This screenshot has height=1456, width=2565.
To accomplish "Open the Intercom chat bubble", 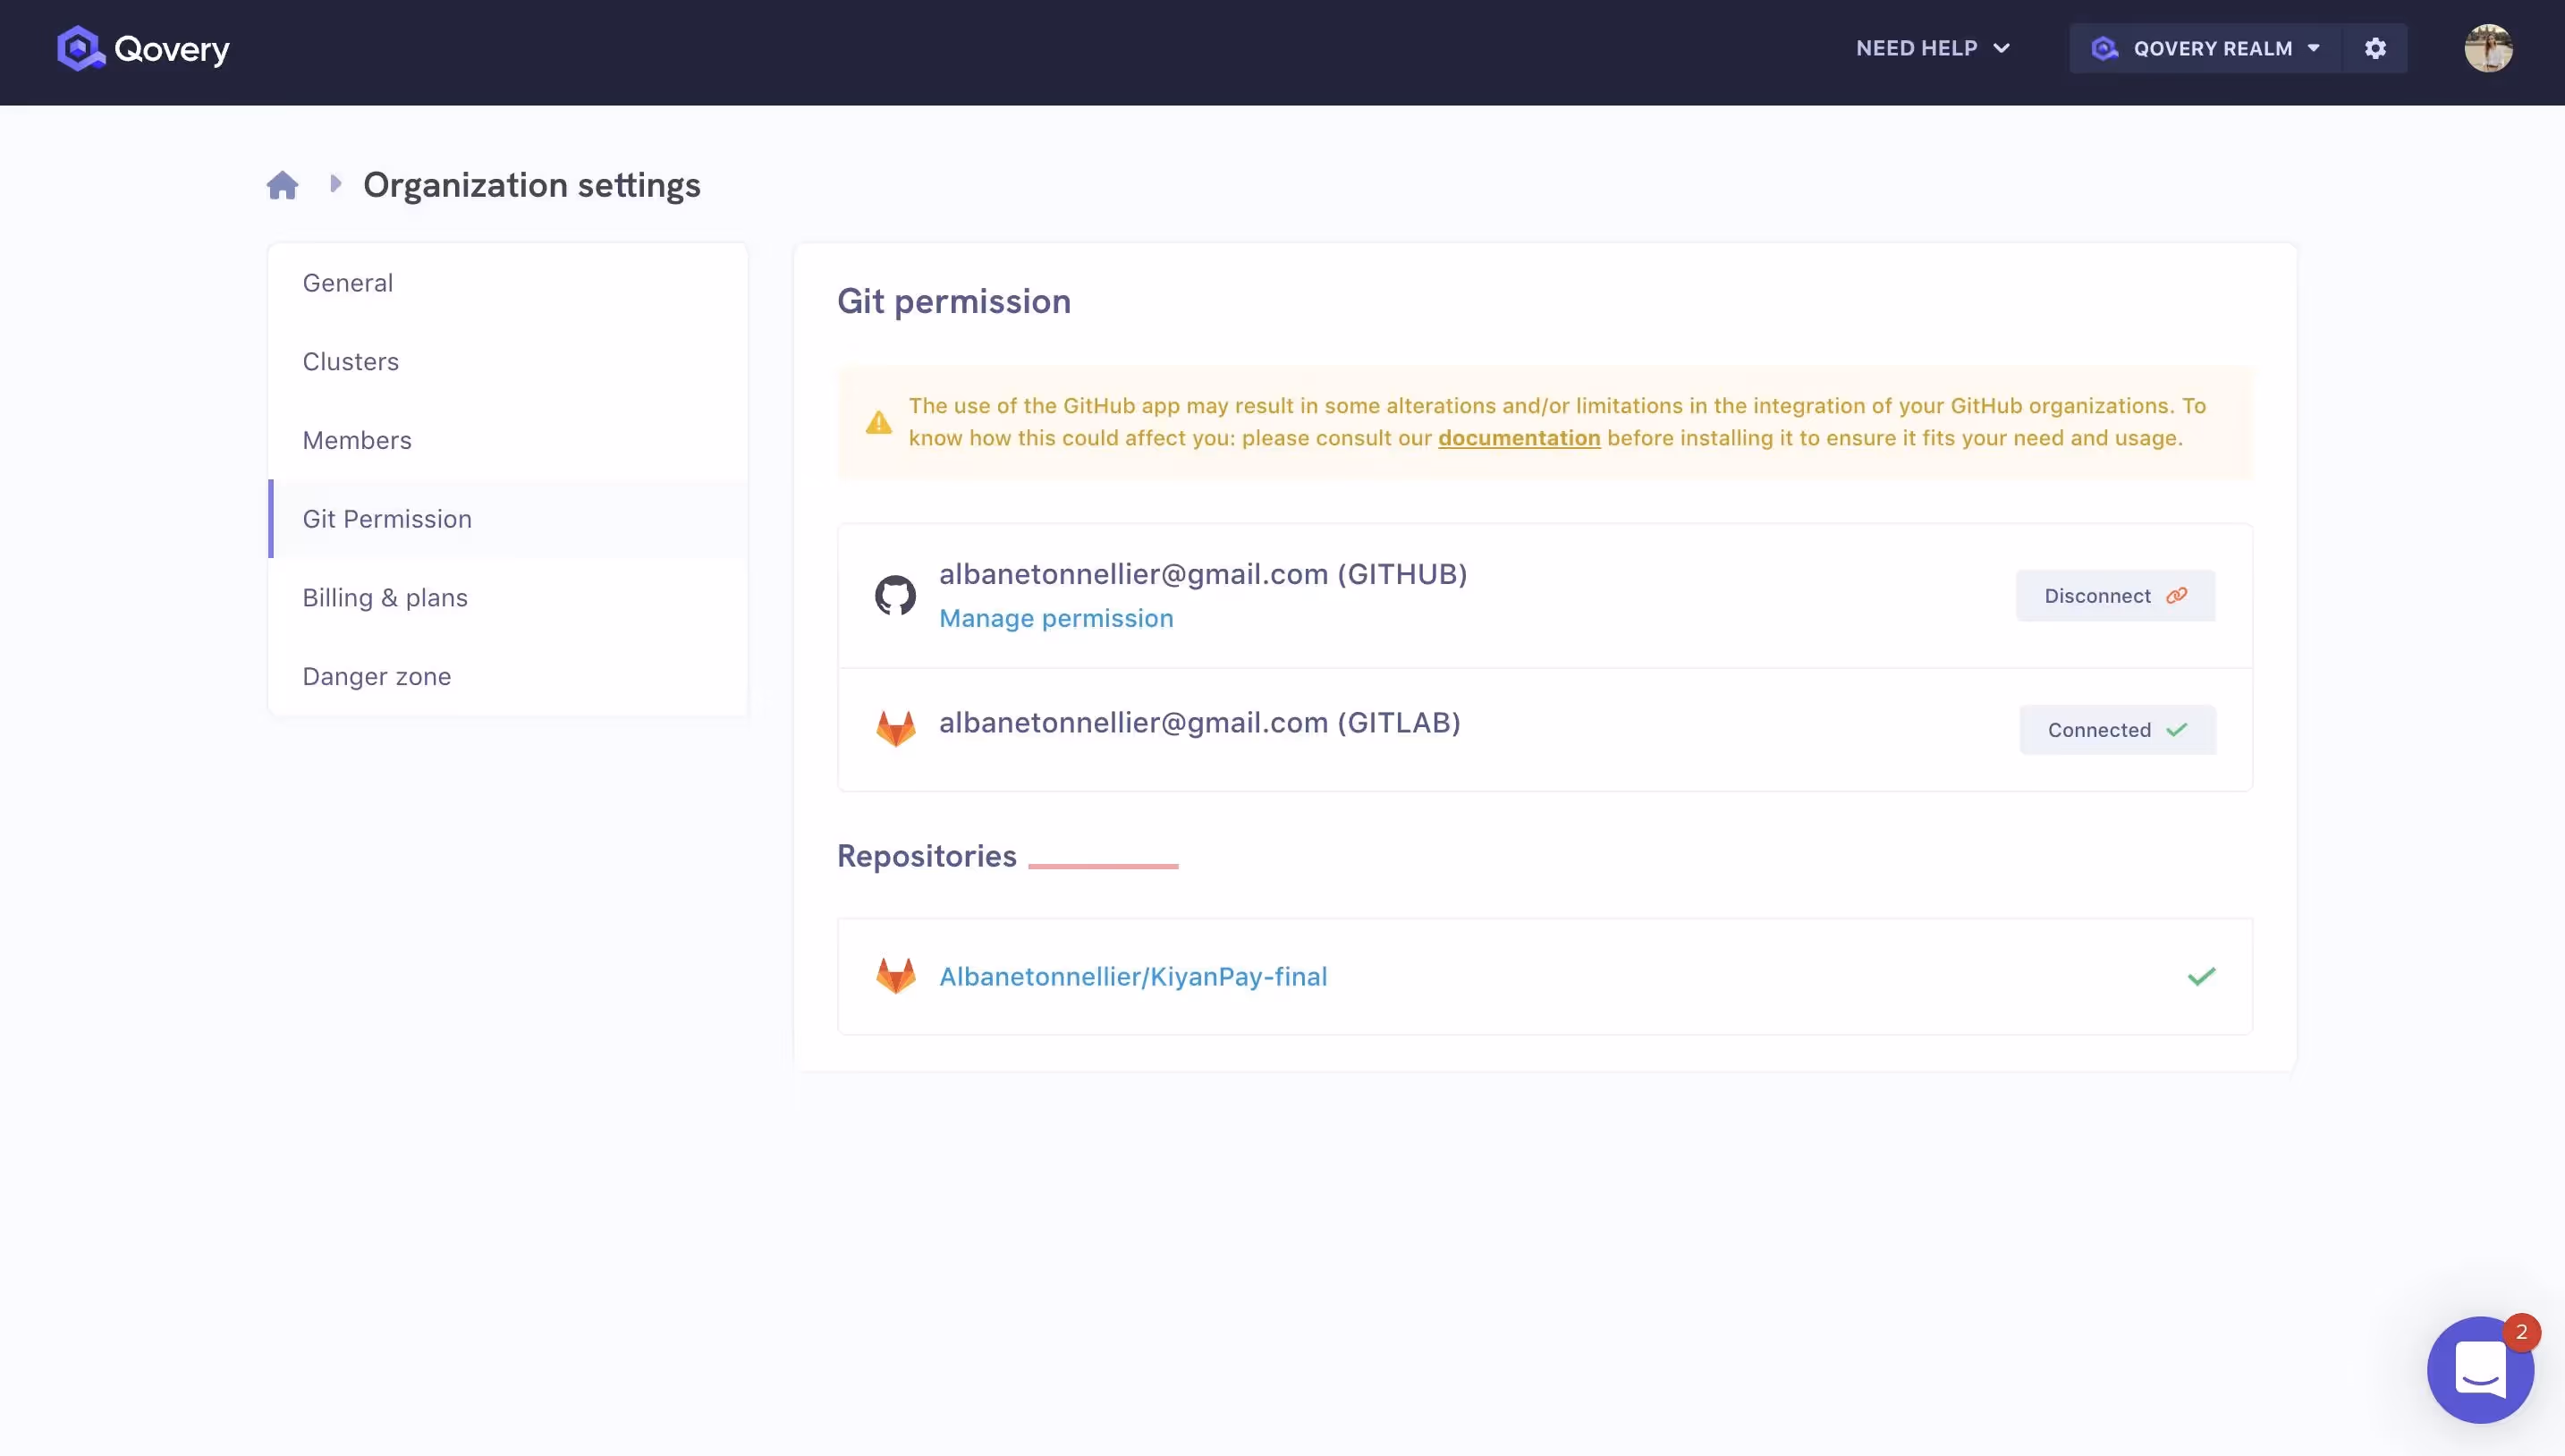I will tap(2479, 1369).
